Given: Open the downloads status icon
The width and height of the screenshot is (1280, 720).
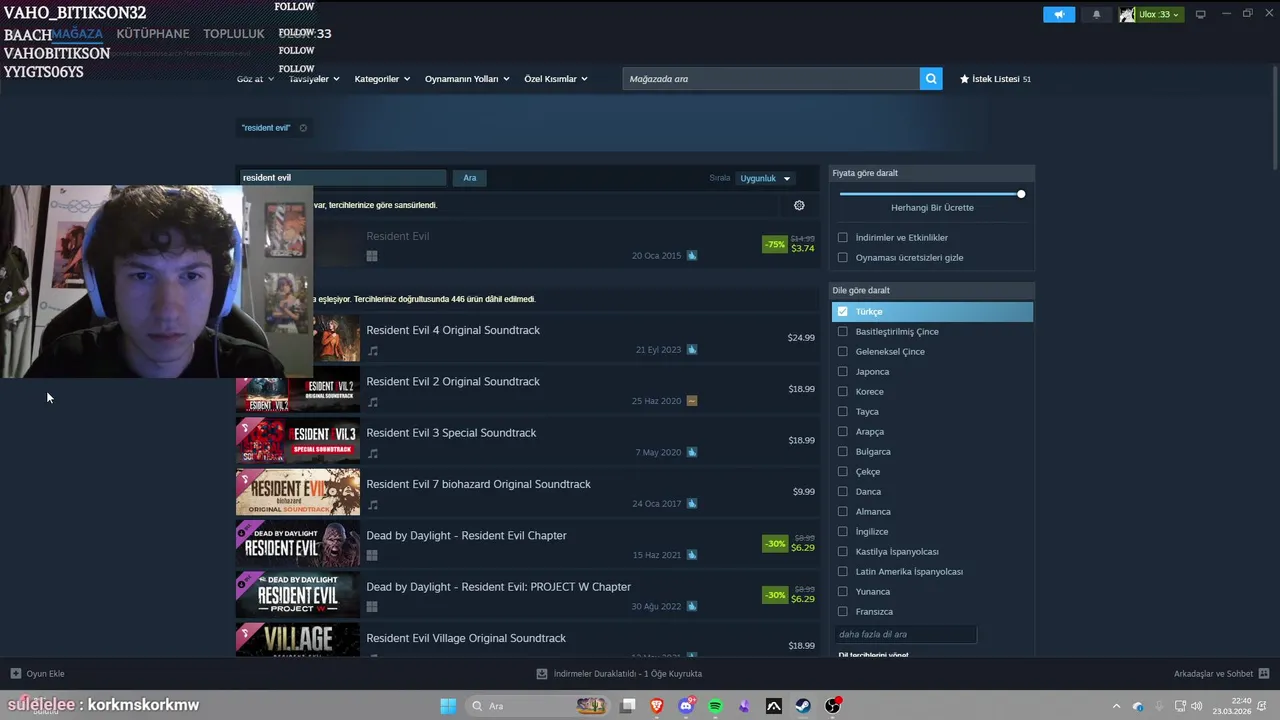Looking at the screenshot, I should tap(542, 673).
